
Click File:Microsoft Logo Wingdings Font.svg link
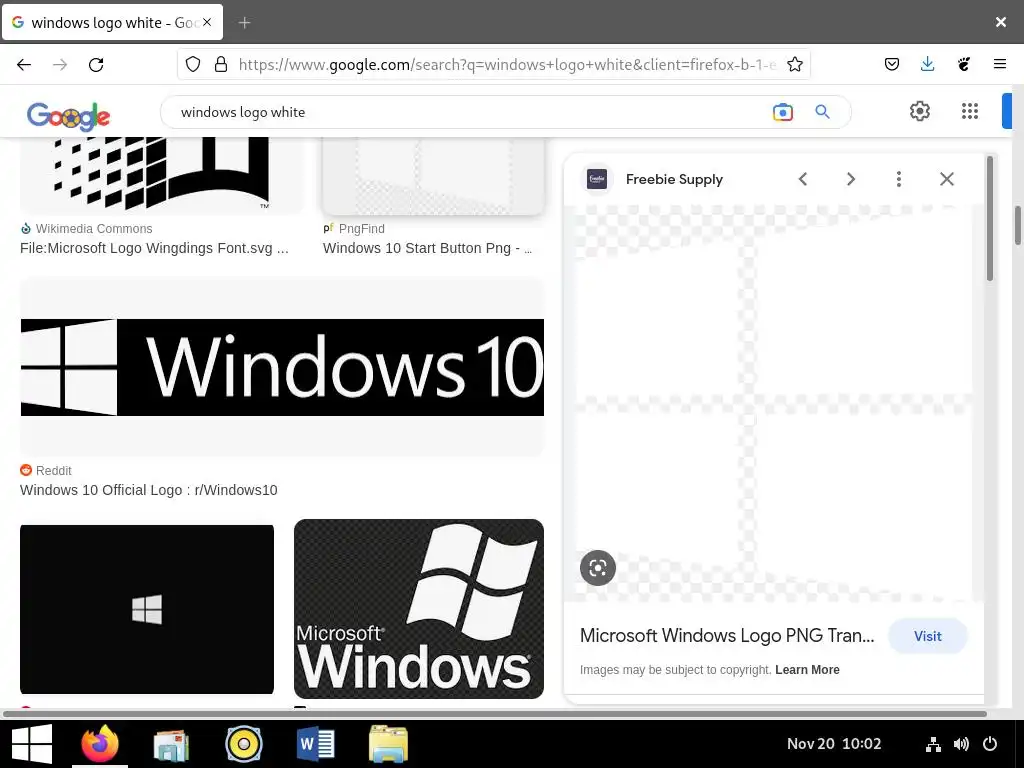click(x=154, y=248)
